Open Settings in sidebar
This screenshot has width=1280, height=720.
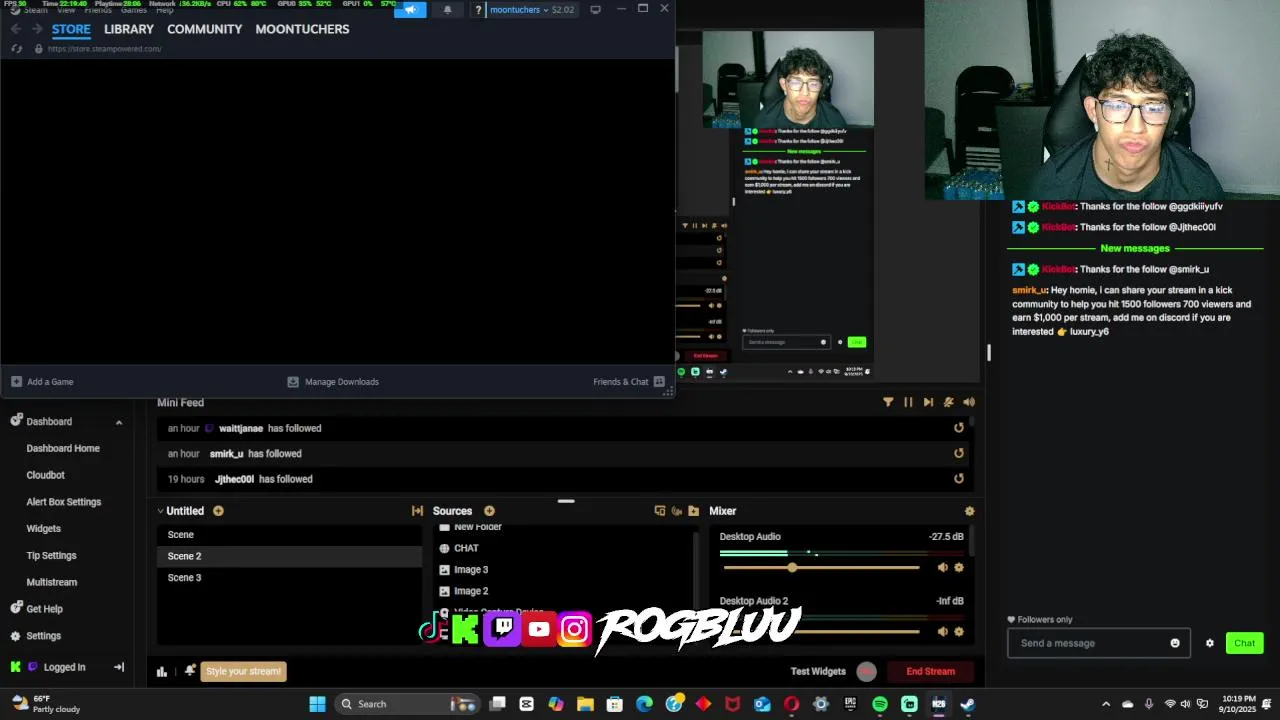[x=36, y=636]
